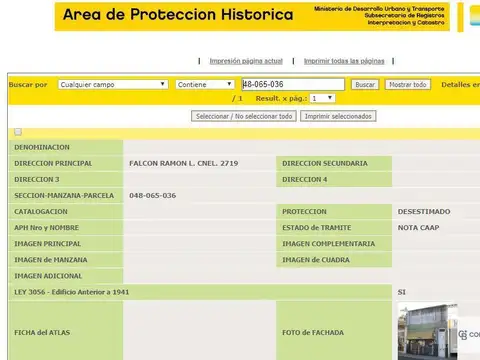Click the 'DIRECCION PRINCIPAL' field label
The width and height of the screenshot is (480, 360).
coord(53,163)
